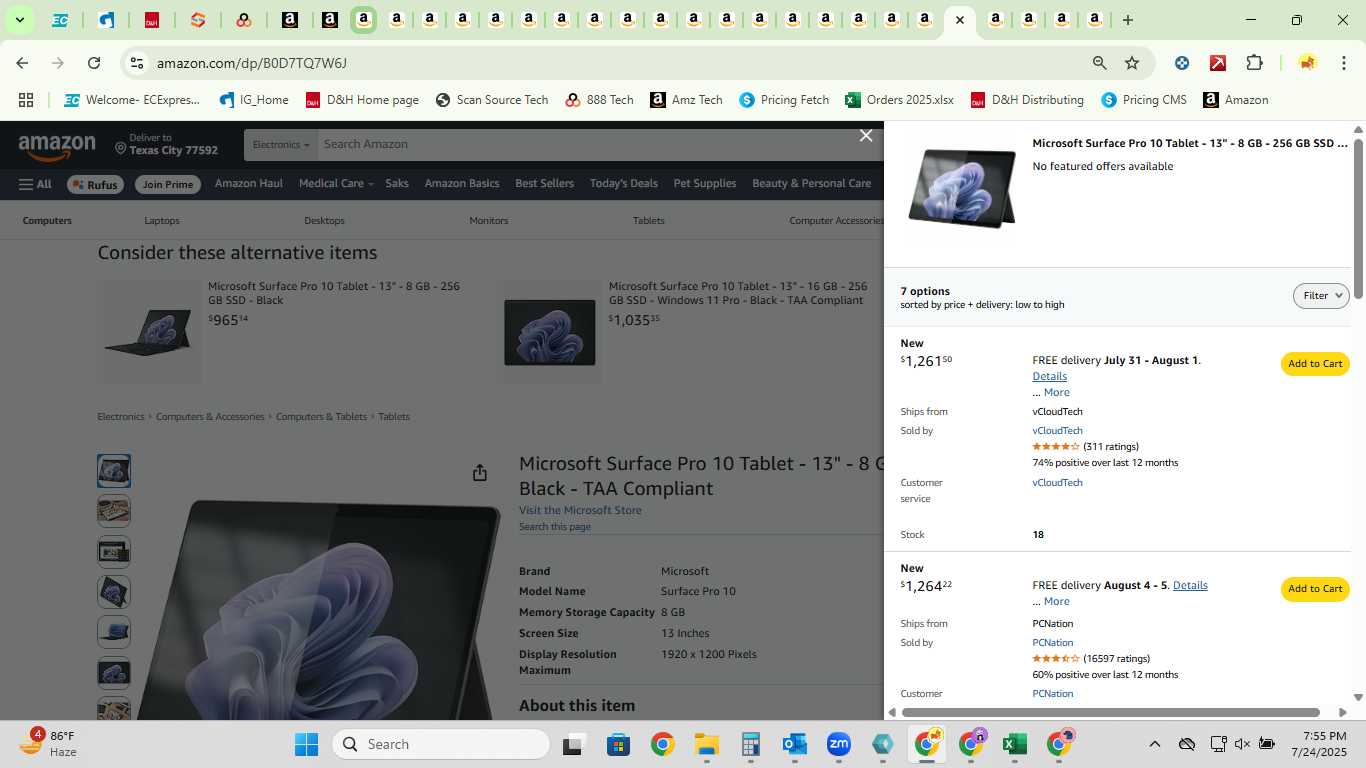Select Laptops subcategory tab
1366x768 pixels.
pos(162,221)
